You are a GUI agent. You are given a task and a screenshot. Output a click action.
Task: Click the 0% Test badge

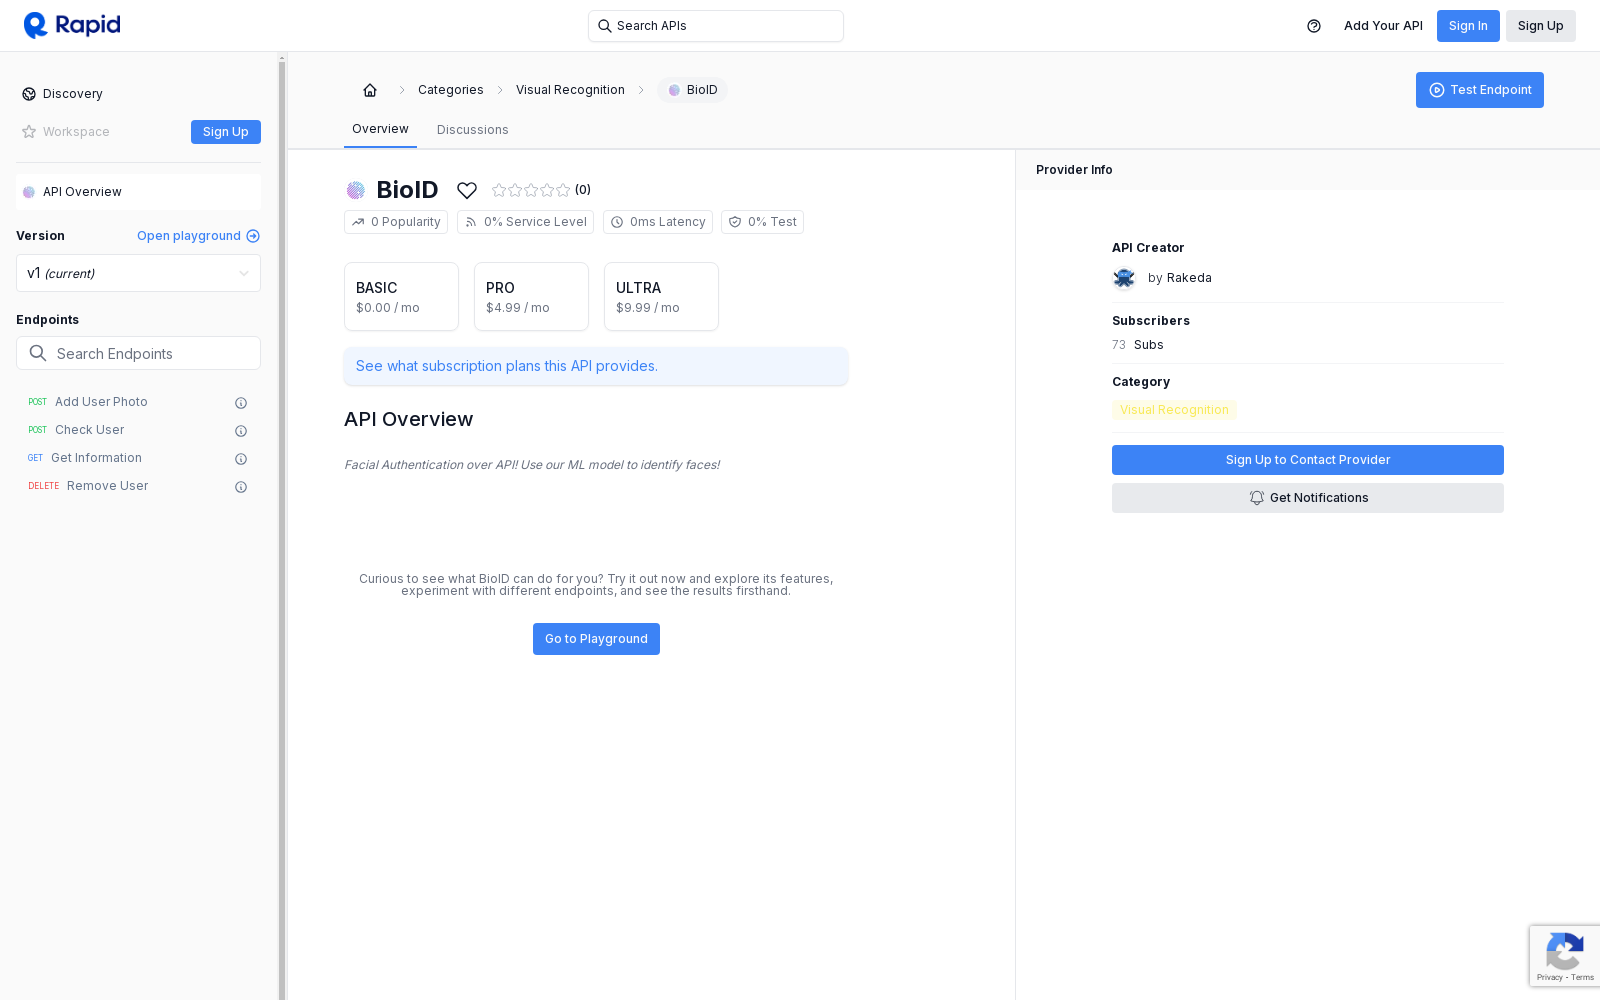pos(762,222)
